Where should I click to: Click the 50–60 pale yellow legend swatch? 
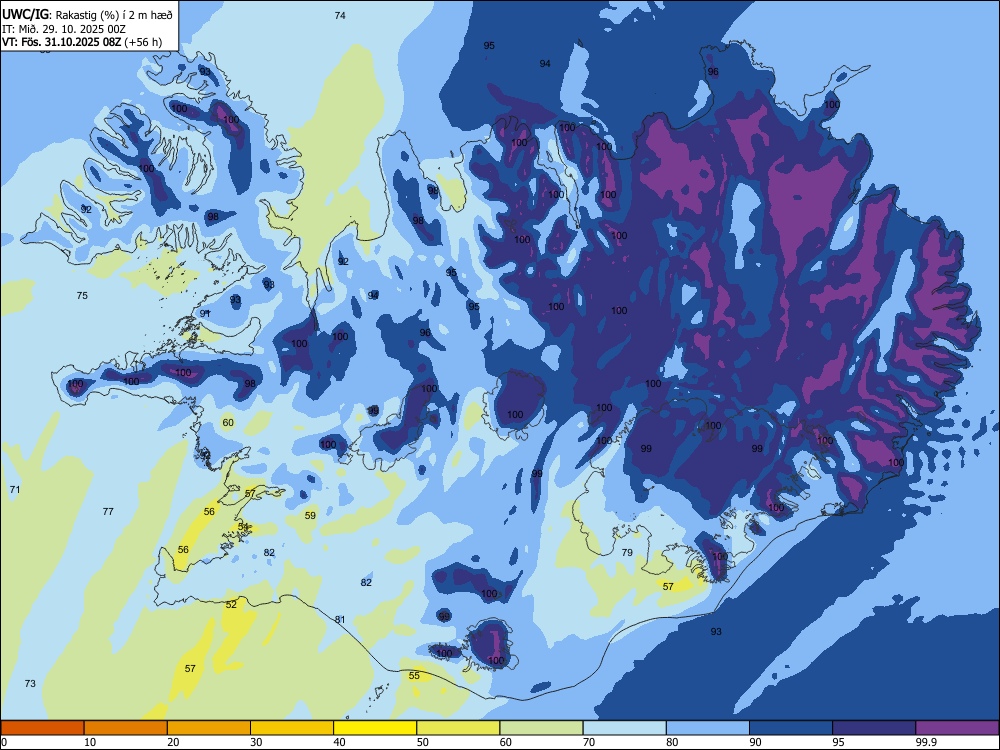pyautogui.click(x=458, y=728)
